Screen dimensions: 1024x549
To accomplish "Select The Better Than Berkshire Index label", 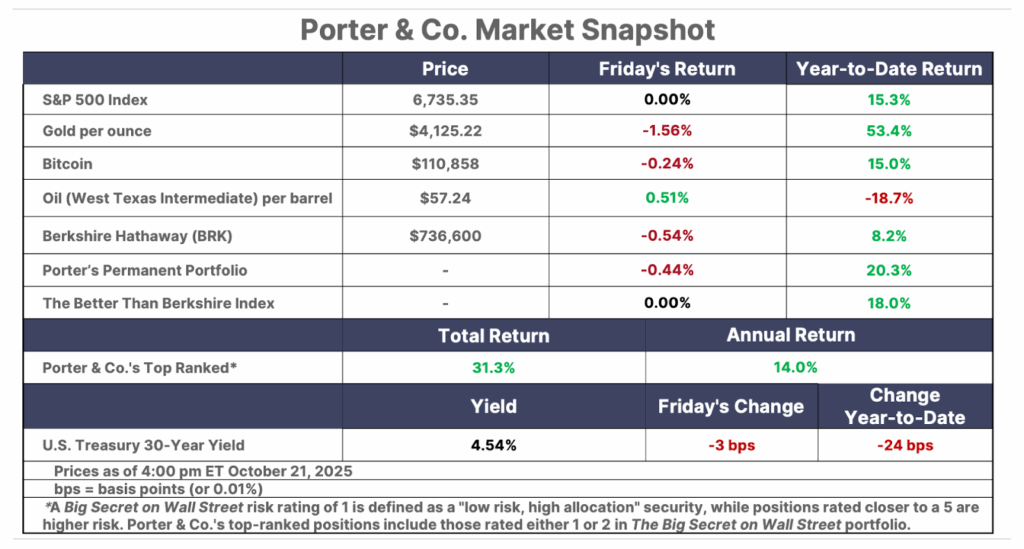I will coord(158,303).
